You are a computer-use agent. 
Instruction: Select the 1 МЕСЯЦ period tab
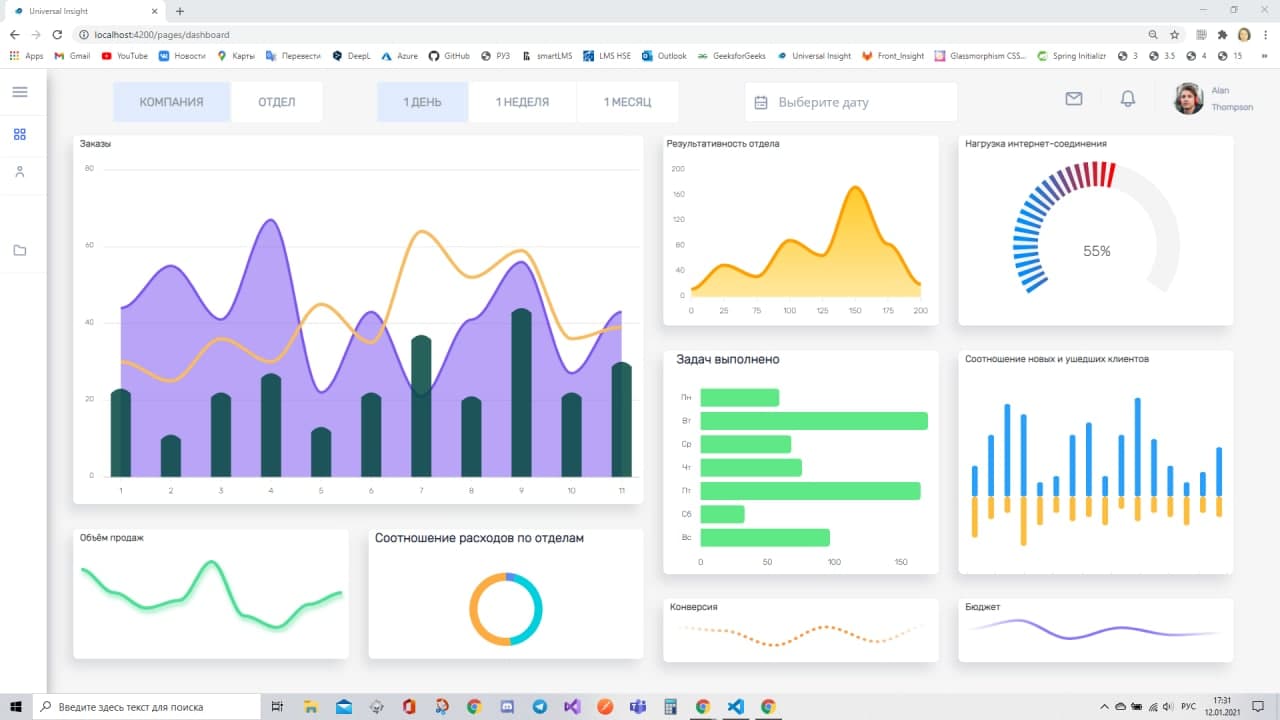click(627, 102)
